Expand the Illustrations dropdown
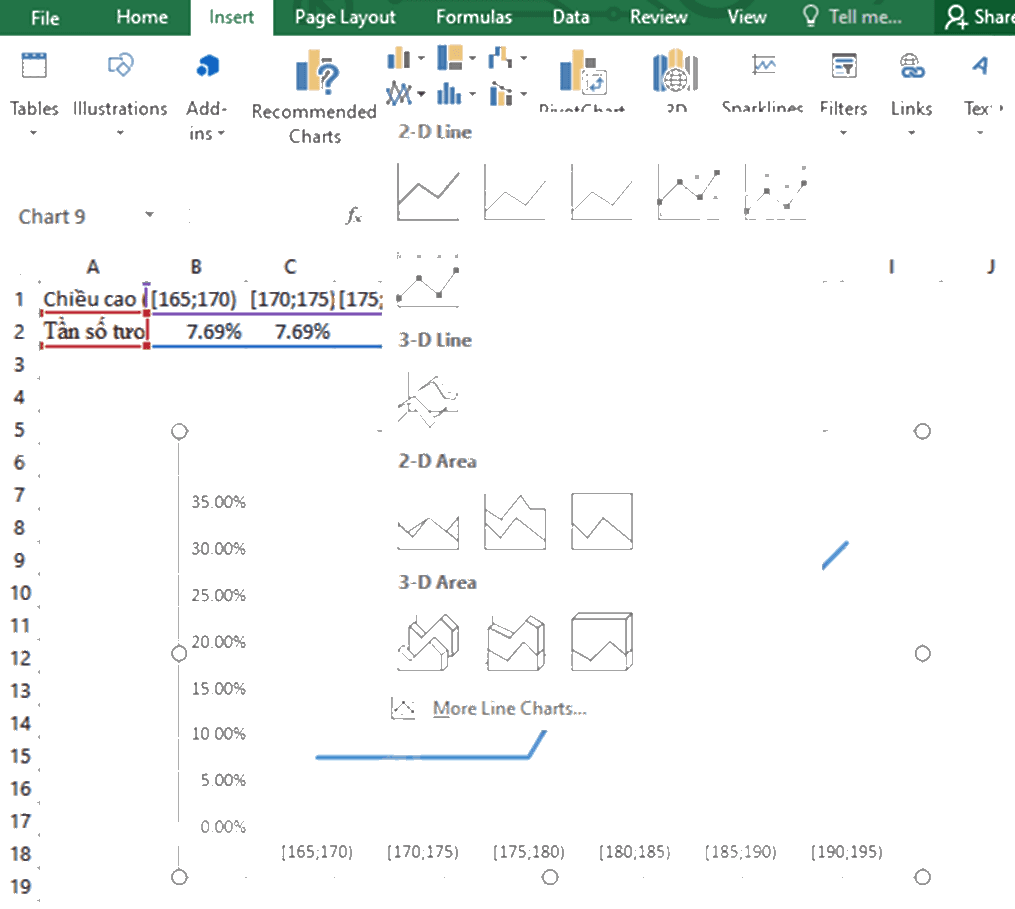This screenshot has height=909, width=1015. pyautogui.click(x=120, y=133)
